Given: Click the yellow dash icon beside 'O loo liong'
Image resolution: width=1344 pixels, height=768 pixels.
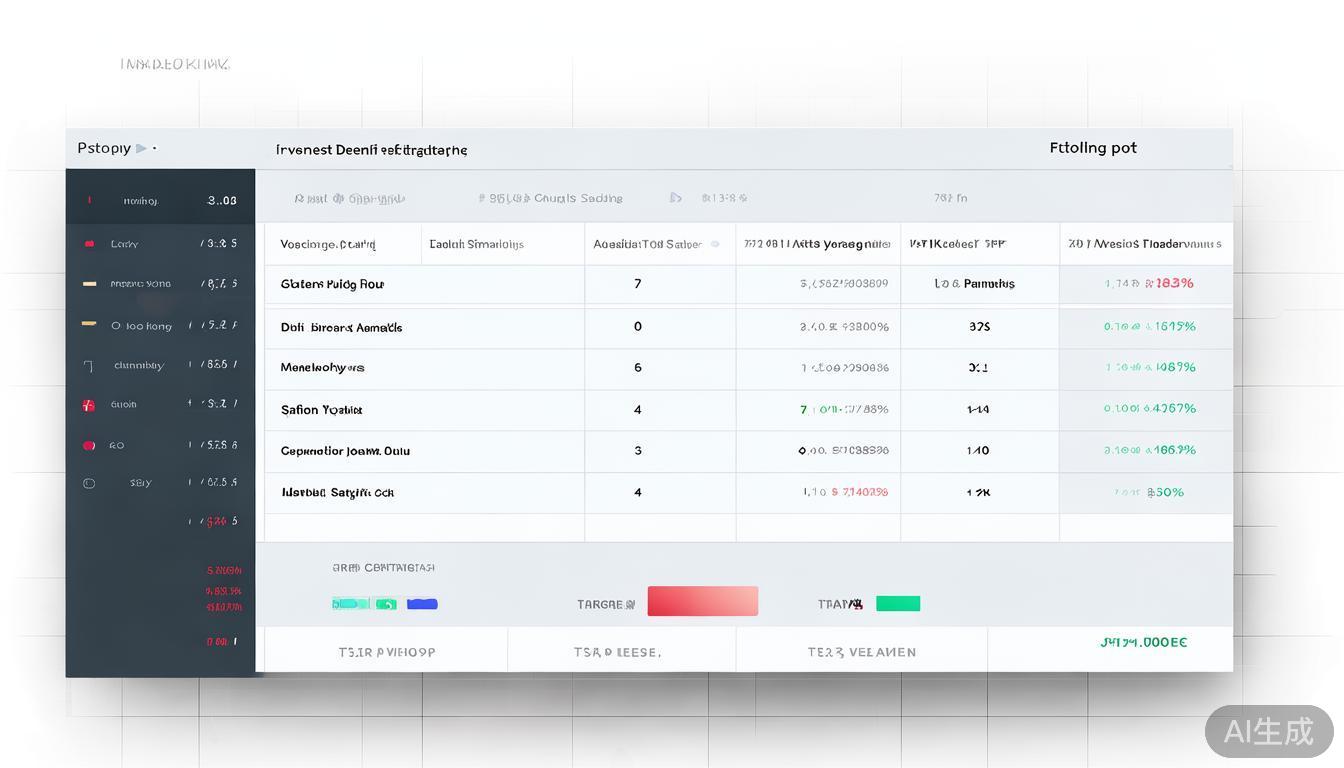Looking at the screenshot, I should (x=89, y=324).
